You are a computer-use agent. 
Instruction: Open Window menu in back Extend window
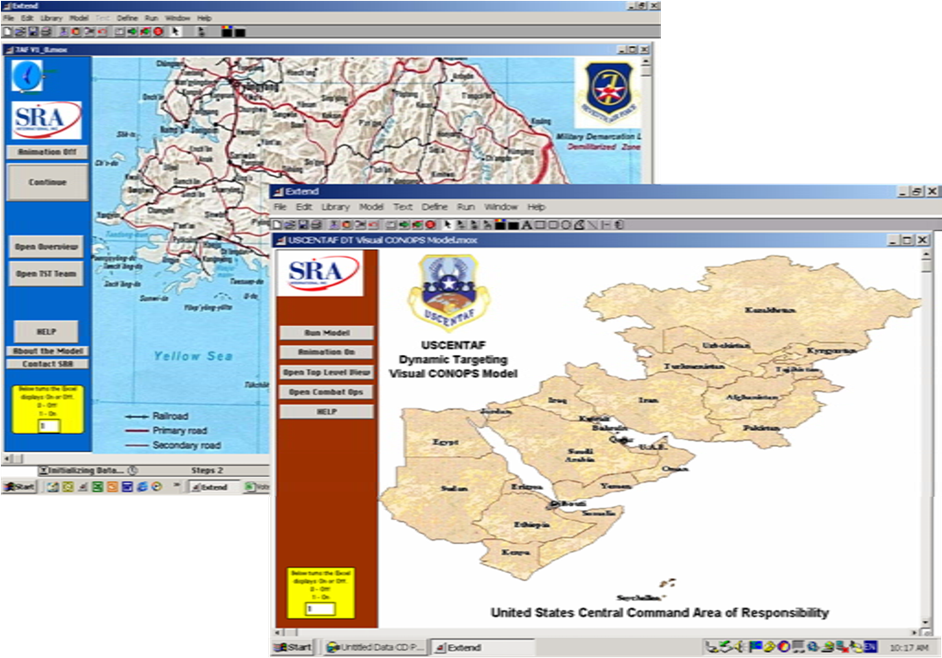(x=177, y=18)
